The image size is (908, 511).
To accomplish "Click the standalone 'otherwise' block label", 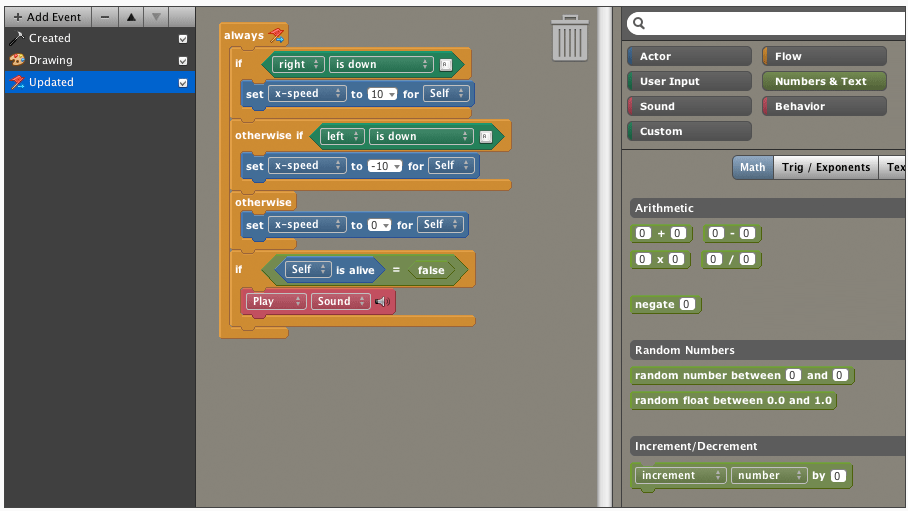I will click(x=263, y=202).
